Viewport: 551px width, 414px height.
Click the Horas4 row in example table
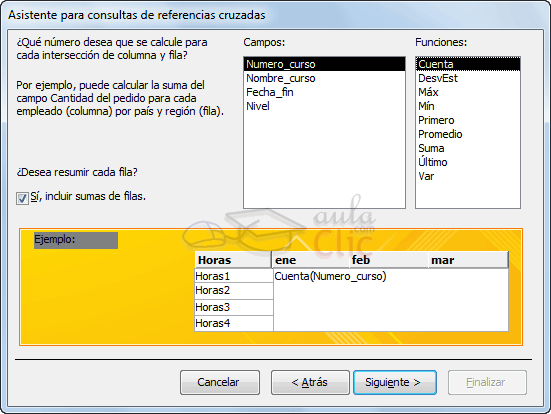[x=234, y=323]
